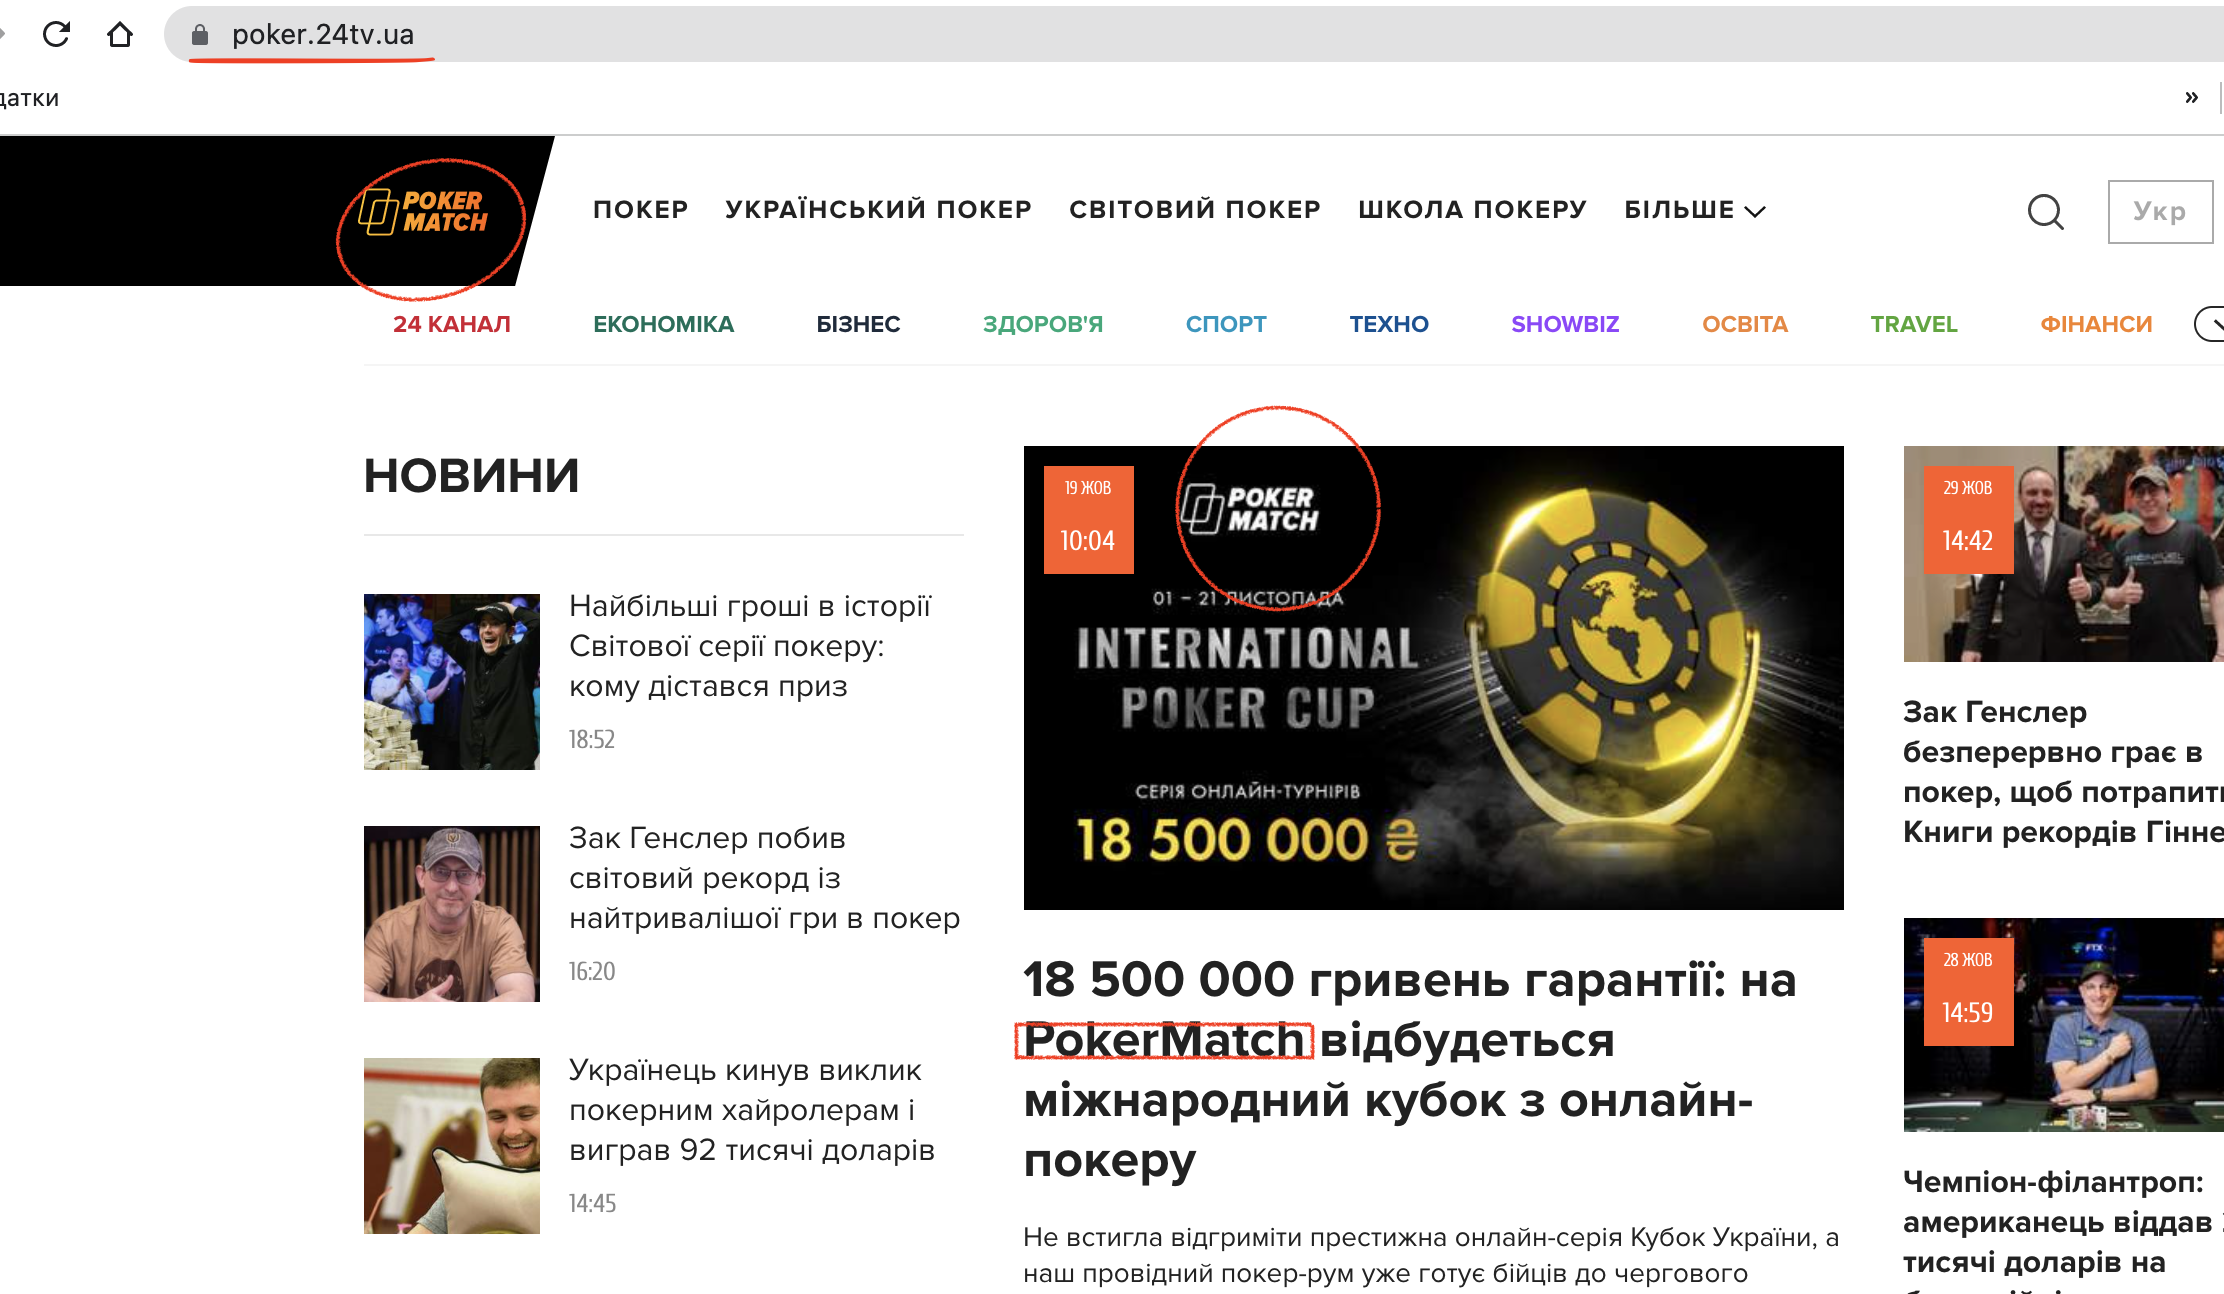2224x1294 pixels.
Task: Visit the SHOWBIZ category link
Action: click(x=1565, y=324)
